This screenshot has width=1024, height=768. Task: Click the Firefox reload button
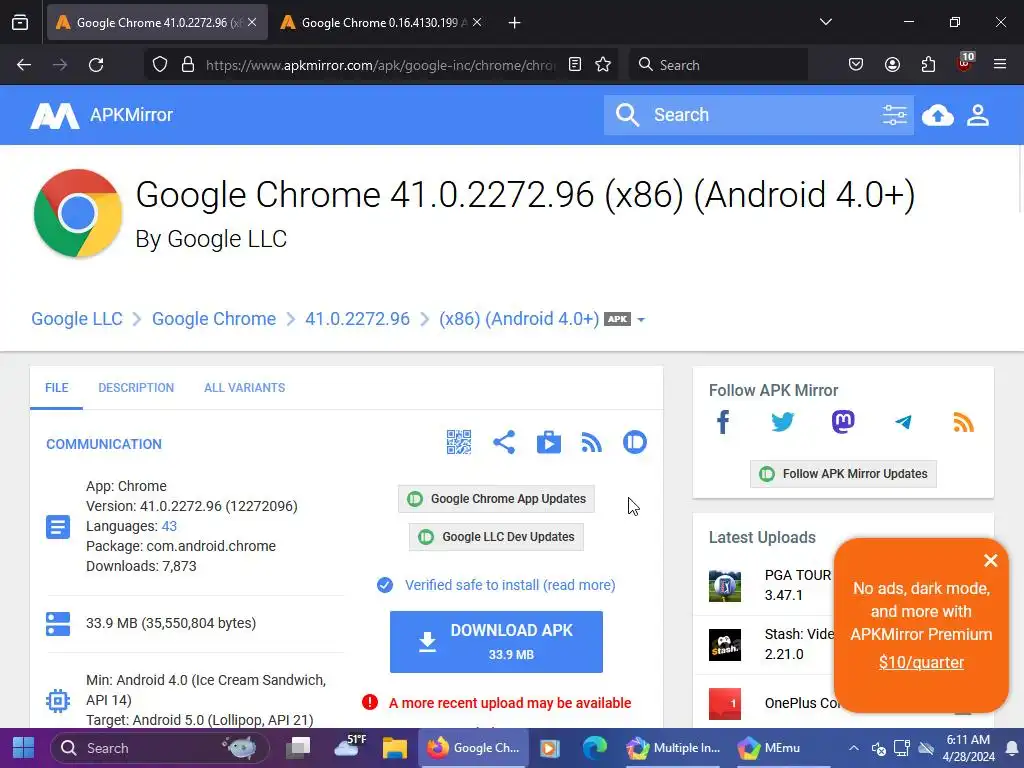coord(96,65)
